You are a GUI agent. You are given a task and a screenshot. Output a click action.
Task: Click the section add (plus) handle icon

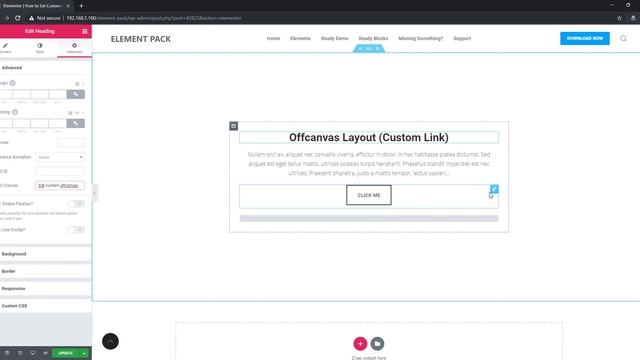[360, 49]
